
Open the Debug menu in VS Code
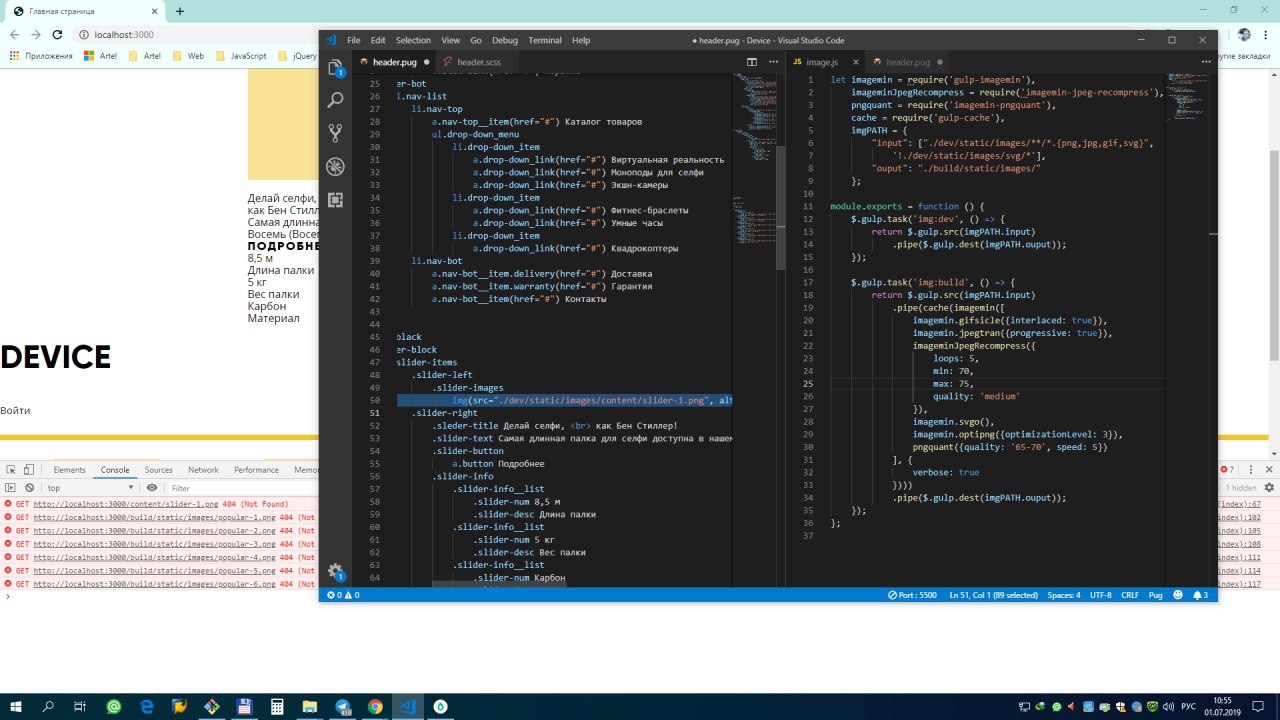(505, 40)
